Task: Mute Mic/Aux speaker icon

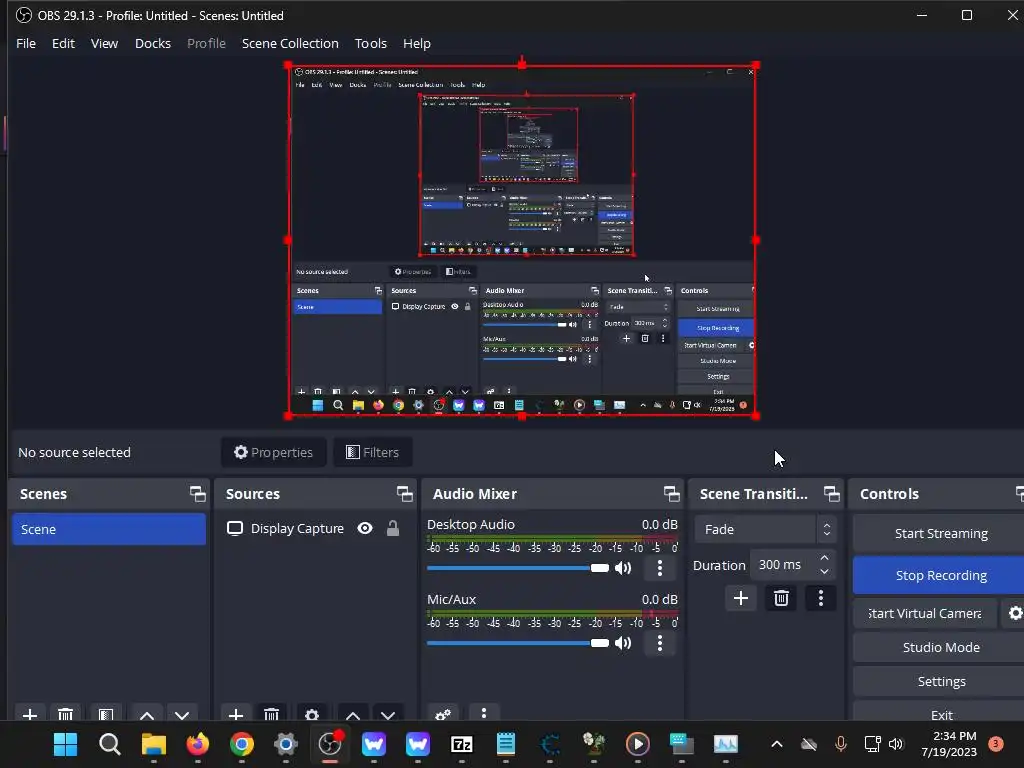Action: 624,643
